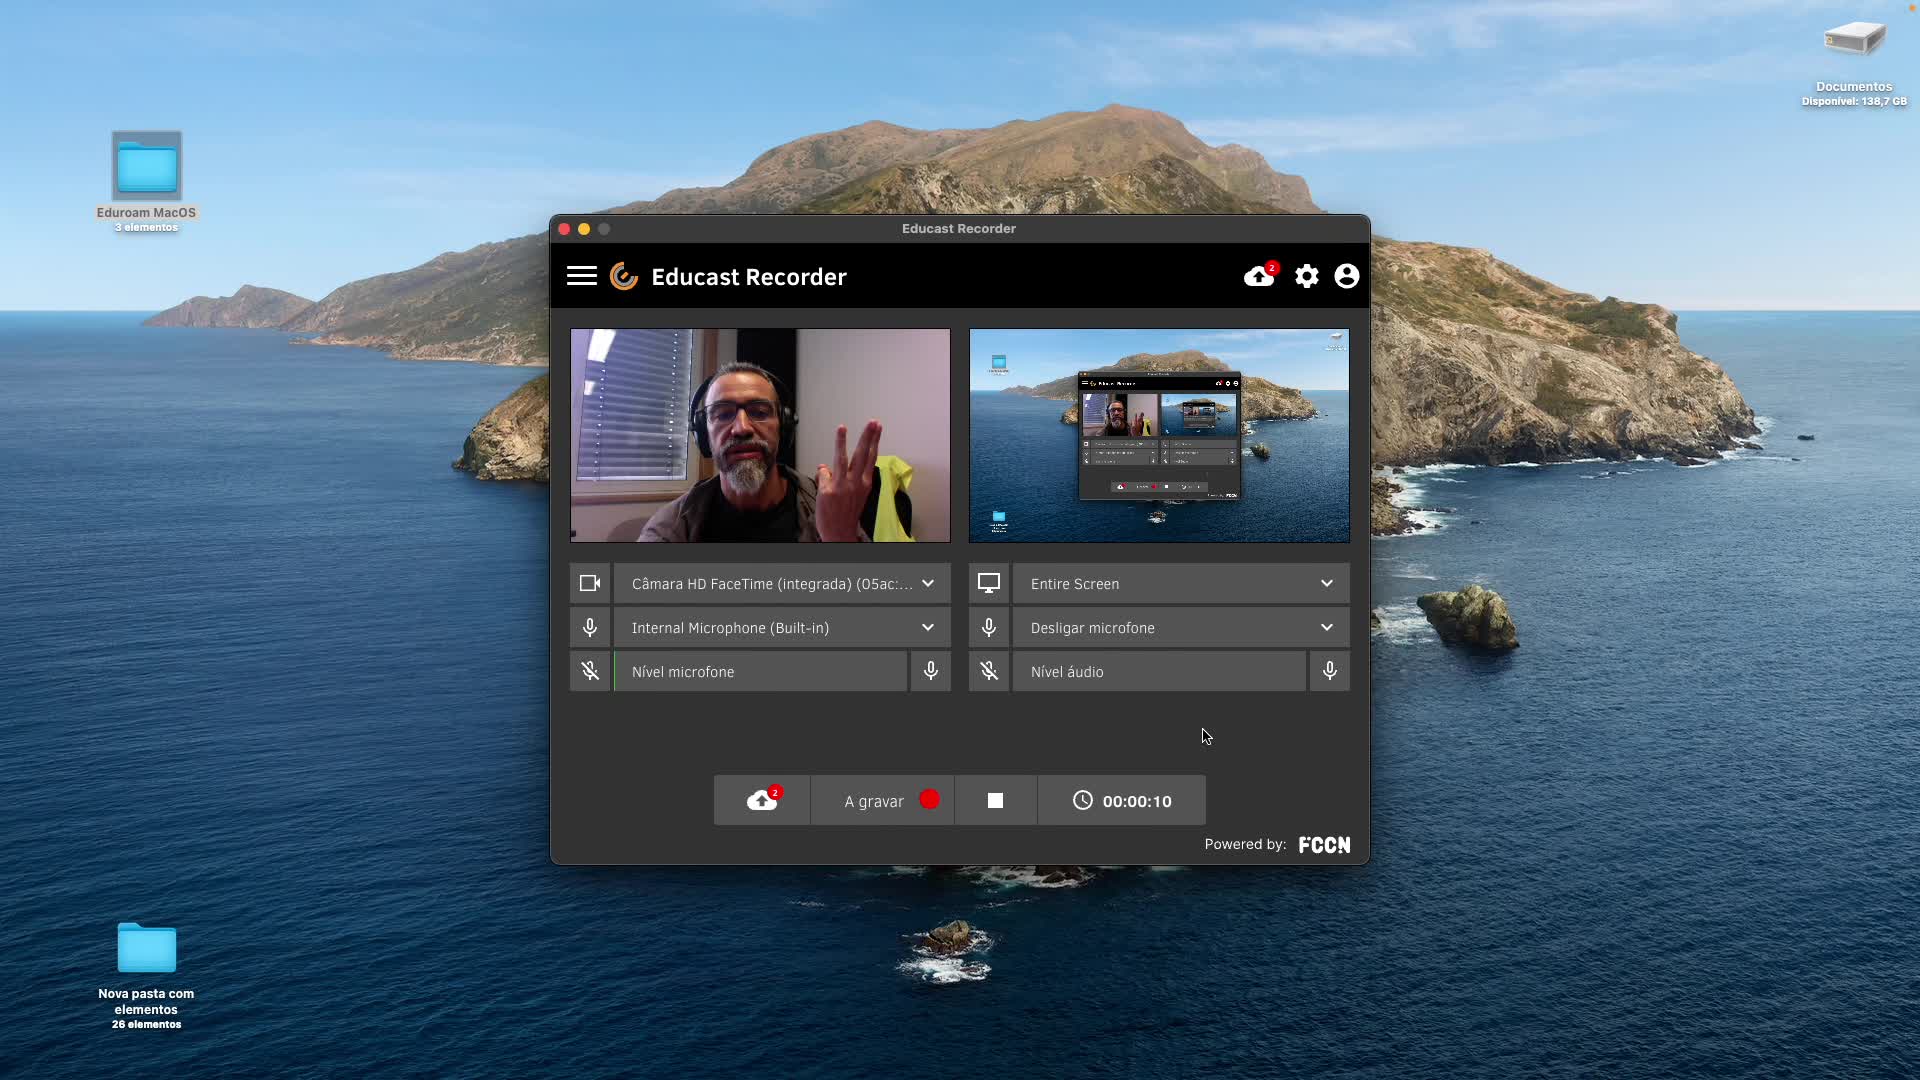Click the Nível microfone level bar
Screen dimensions: 1920x1080
point(760,671)
